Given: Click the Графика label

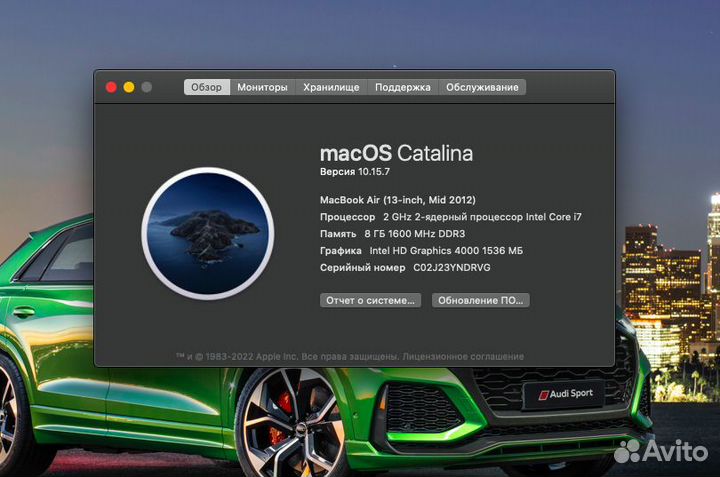Looking at the screenshot, I should pos(341,251).
